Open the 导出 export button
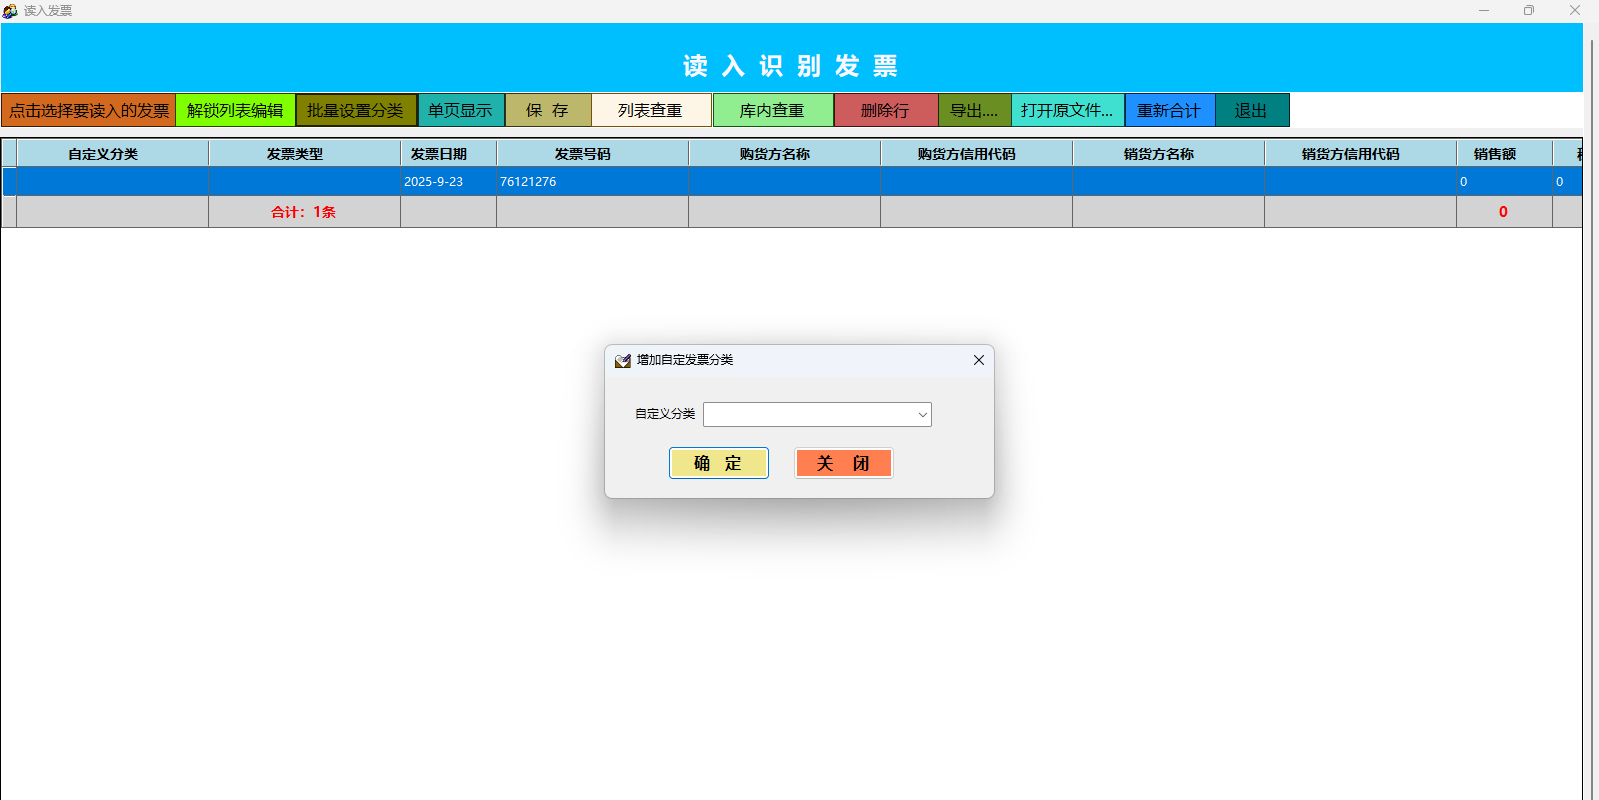 [975, 110]
